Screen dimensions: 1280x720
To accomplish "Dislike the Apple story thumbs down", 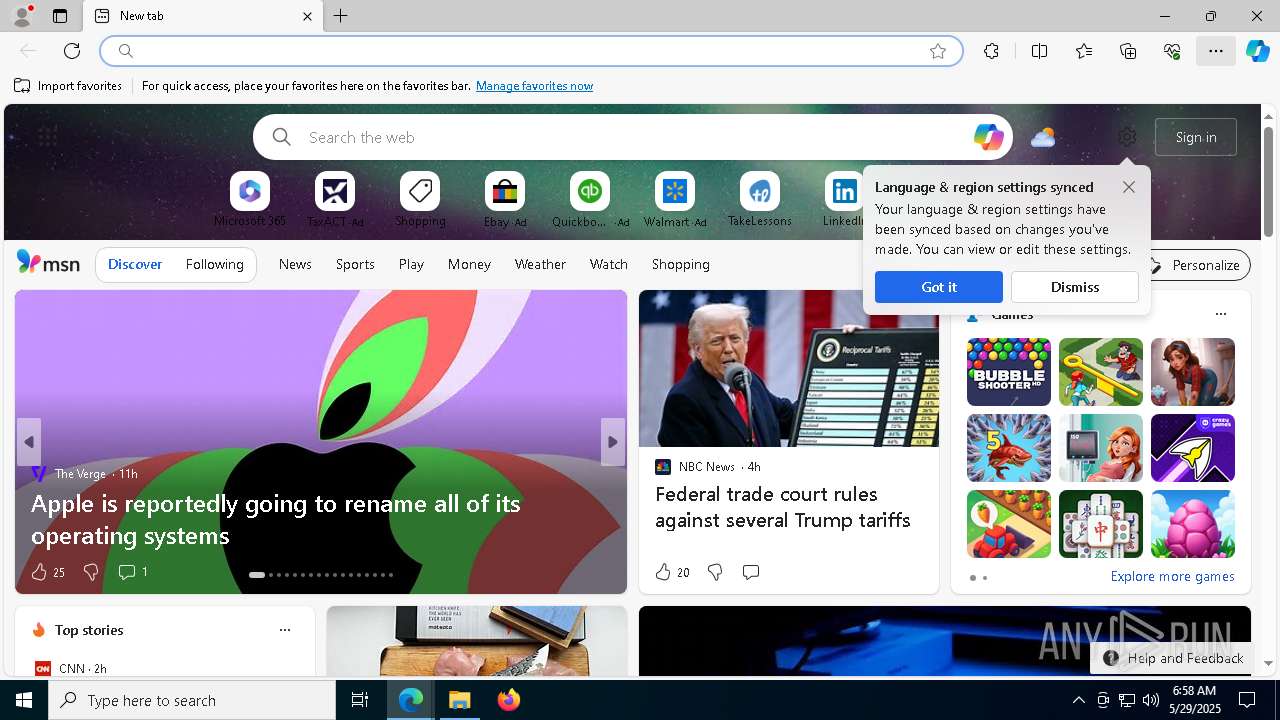I will 91,572.
